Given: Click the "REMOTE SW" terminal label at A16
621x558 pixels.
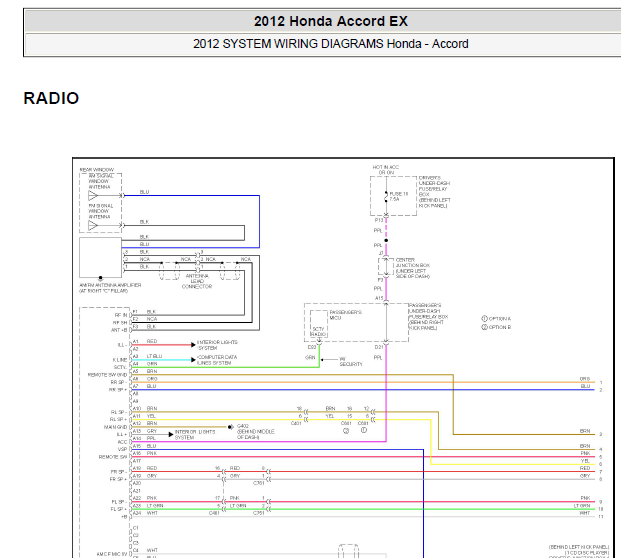Looking at the screenshot, I should 113,457.
